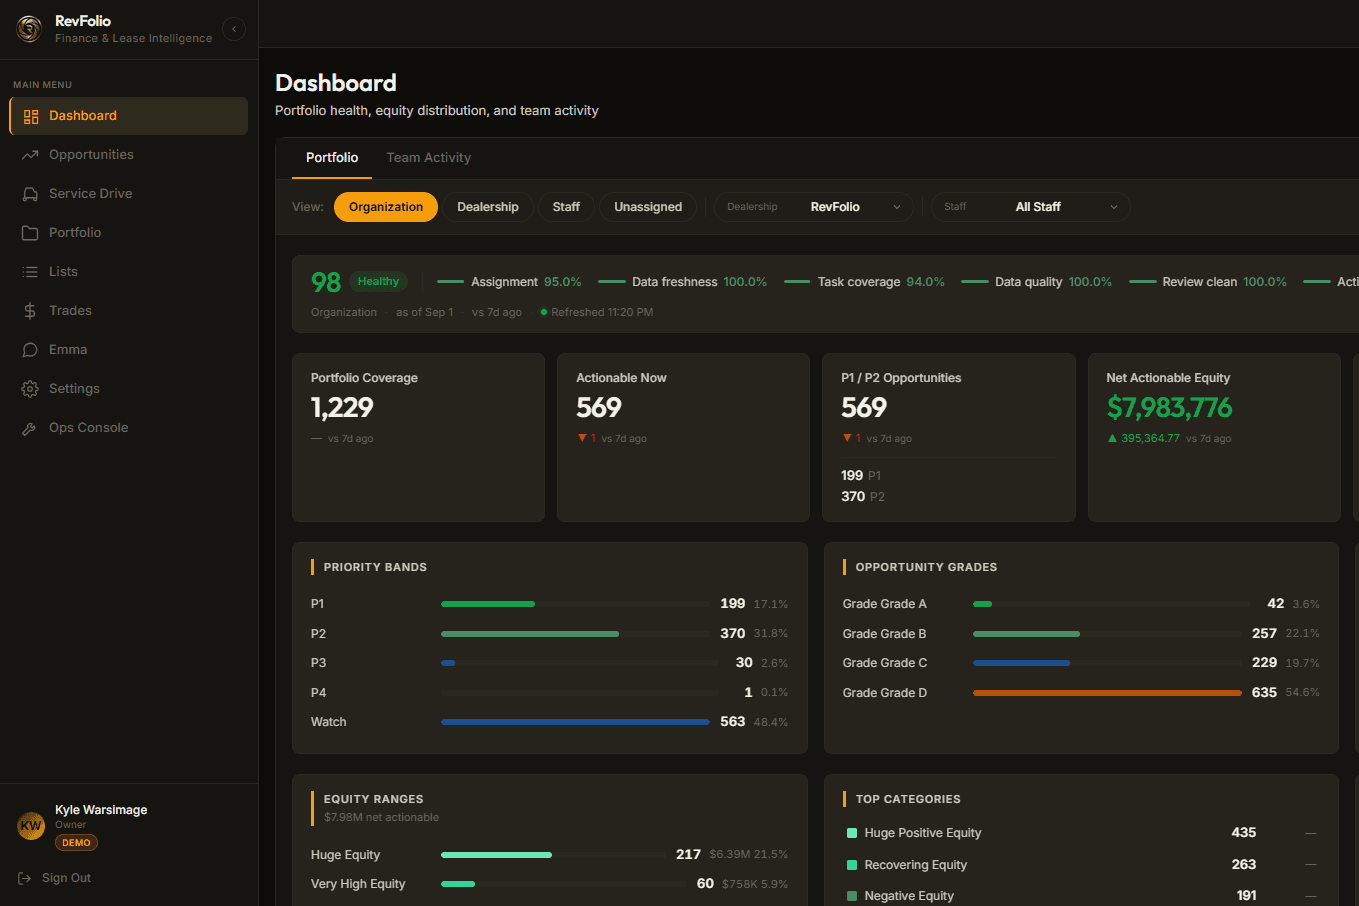
Task: Open Service Drive from the main menu
Action: 128,194
